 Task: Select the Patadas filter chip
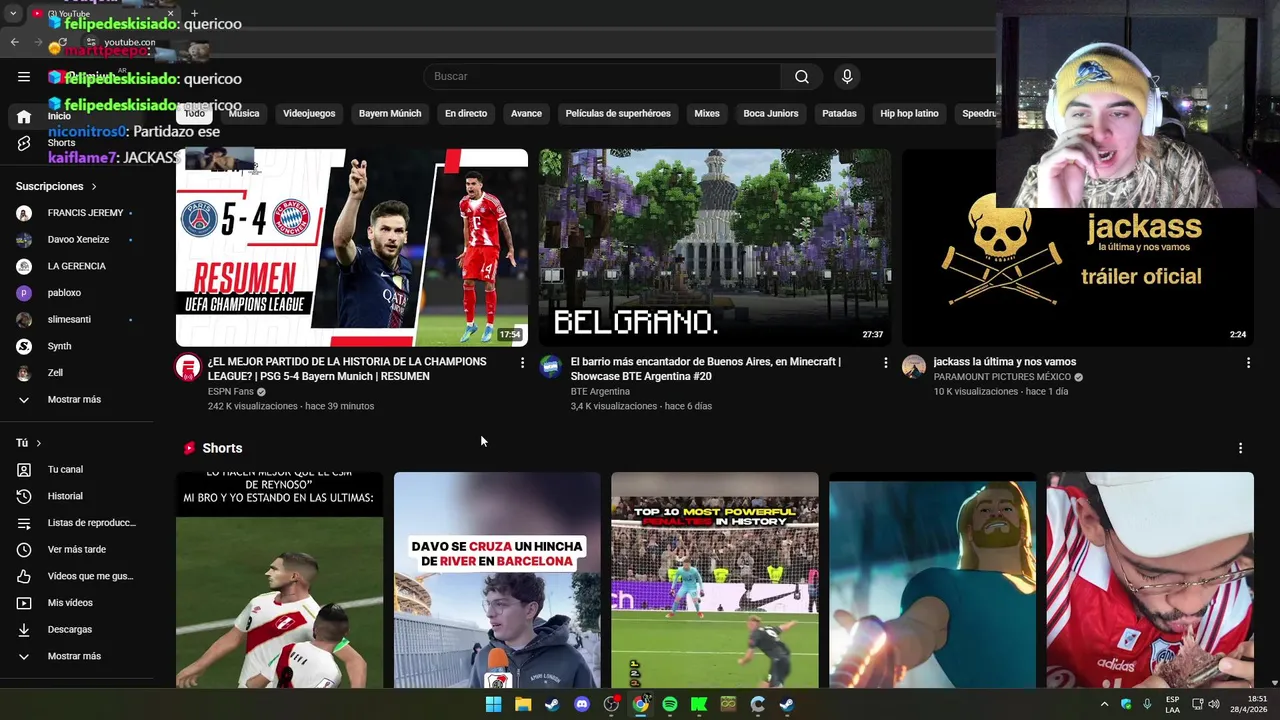pos(839,114)
